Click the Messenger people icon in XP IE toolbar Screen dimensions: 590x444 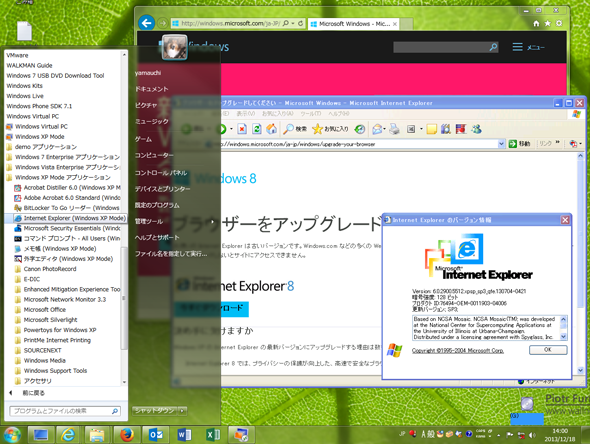(476, 129)
